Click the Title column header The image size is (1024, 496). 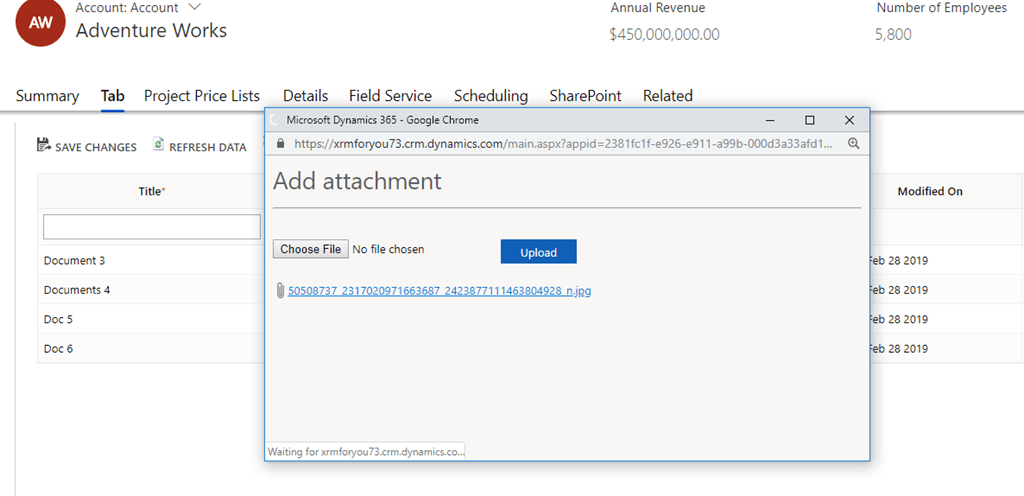coord(152,191)
